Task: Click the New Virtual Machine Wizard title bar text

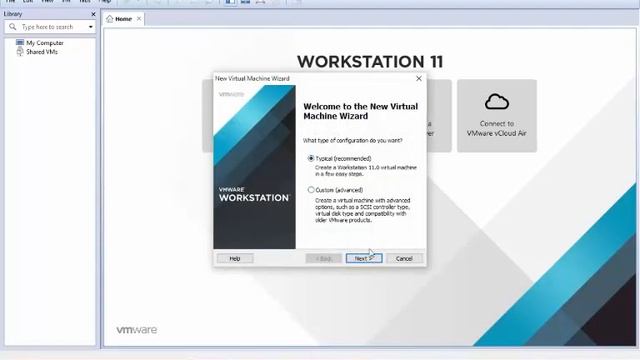Action: [x=252, y=78]
